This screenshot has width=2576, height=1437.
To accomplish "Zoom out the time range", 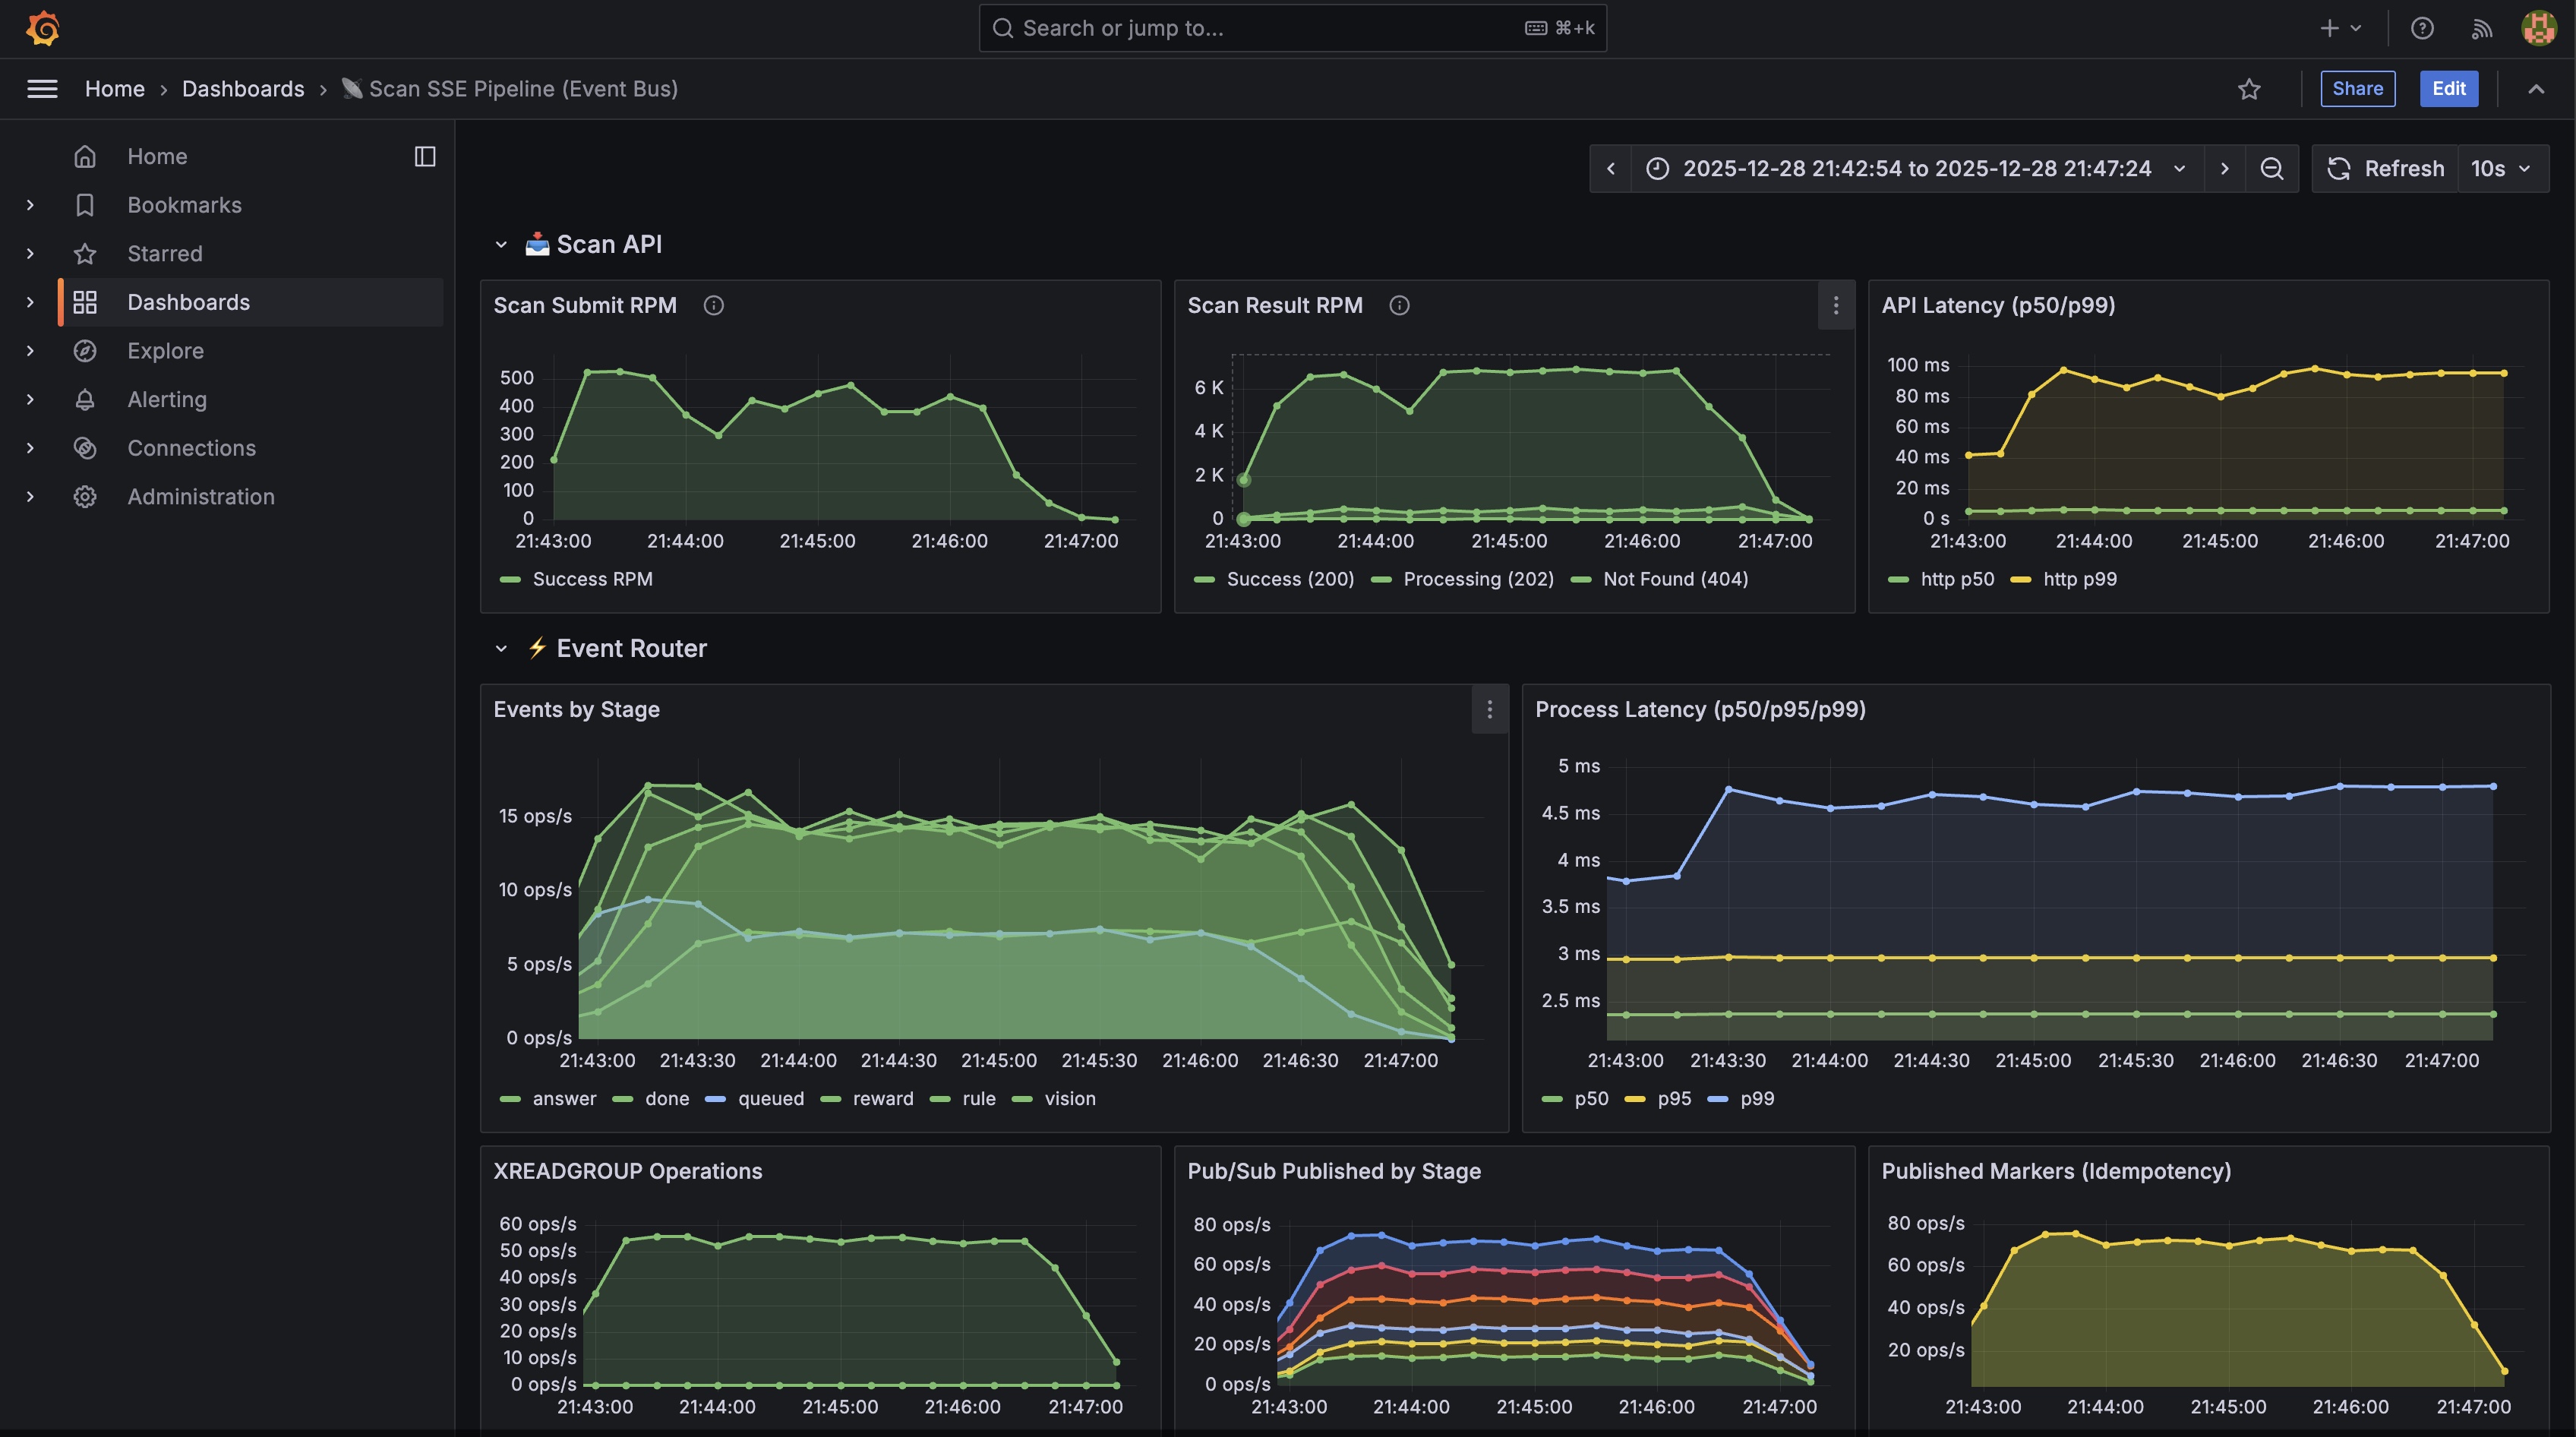I will point(2271,168).
